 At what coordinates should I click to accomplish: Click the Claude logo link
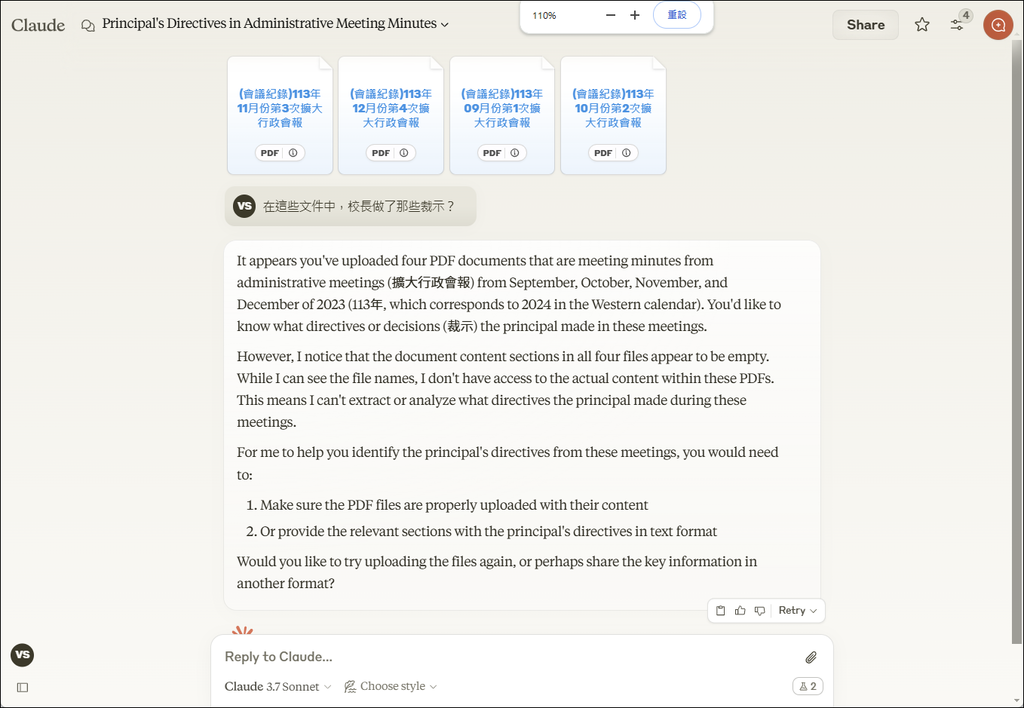(x=38, y=24)
